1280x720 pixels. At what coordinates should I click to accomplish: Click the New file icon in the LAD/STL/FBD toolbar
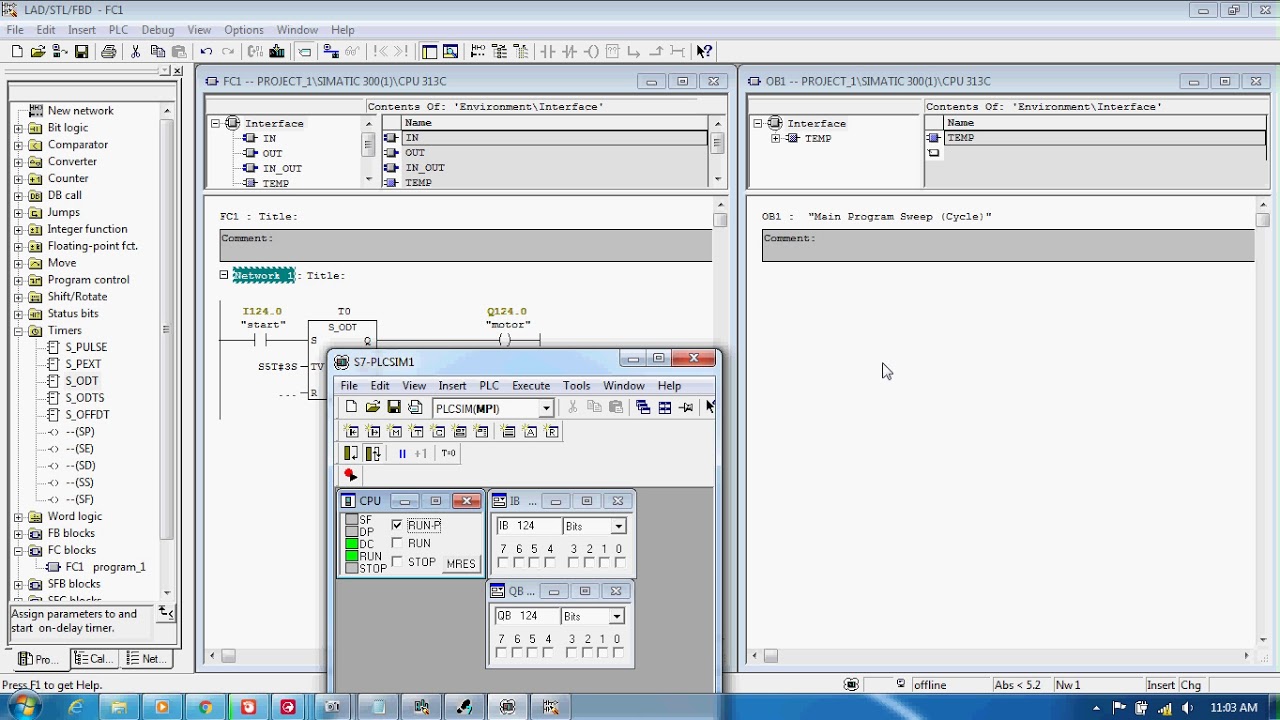click(x=17, y=52)
